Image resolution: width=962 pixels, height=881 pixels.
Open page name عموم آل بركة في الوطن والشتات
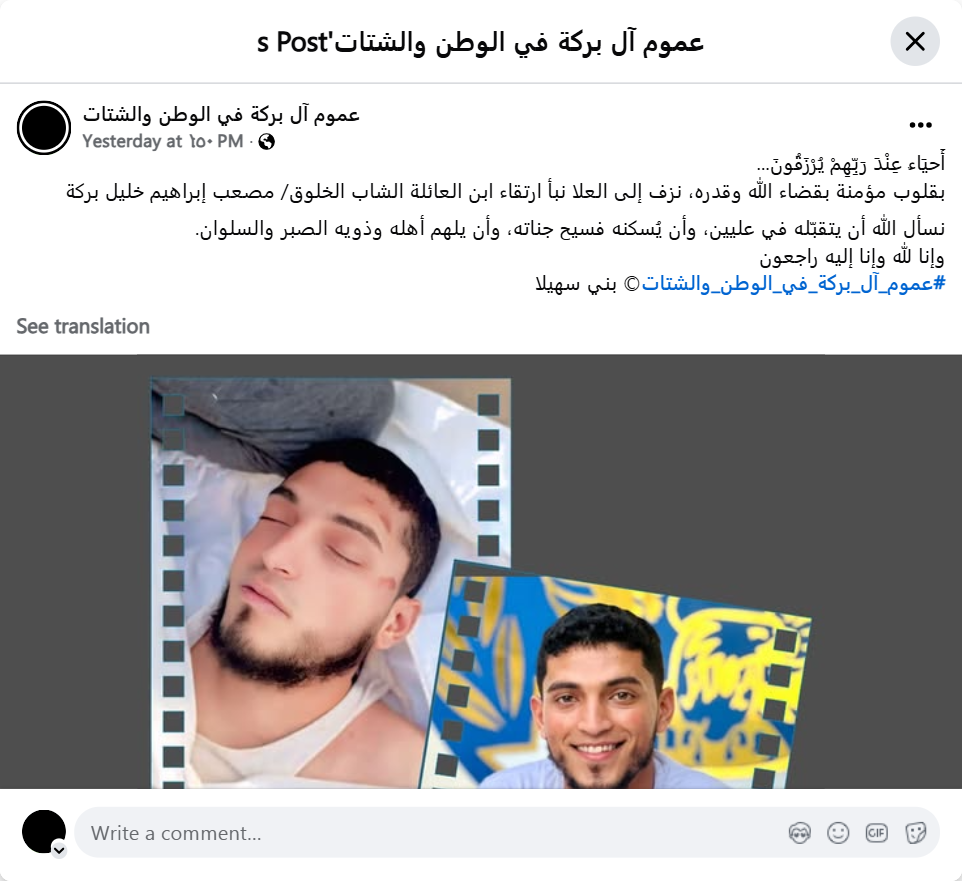[221, 114]
